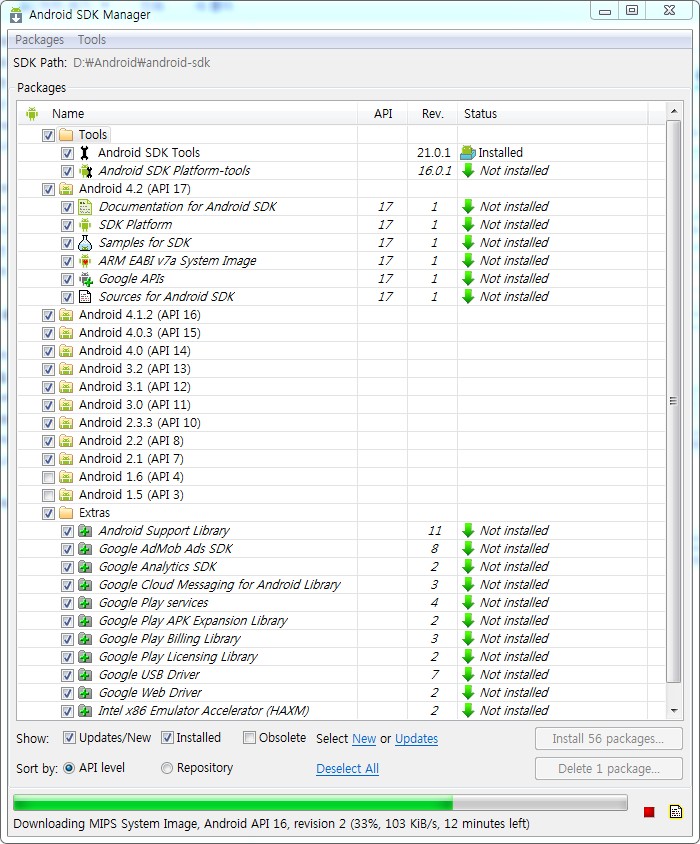Click the android icon in the Name header
Image resolution: width=700 pixels, height=844 pixels.
pos(32,114)
